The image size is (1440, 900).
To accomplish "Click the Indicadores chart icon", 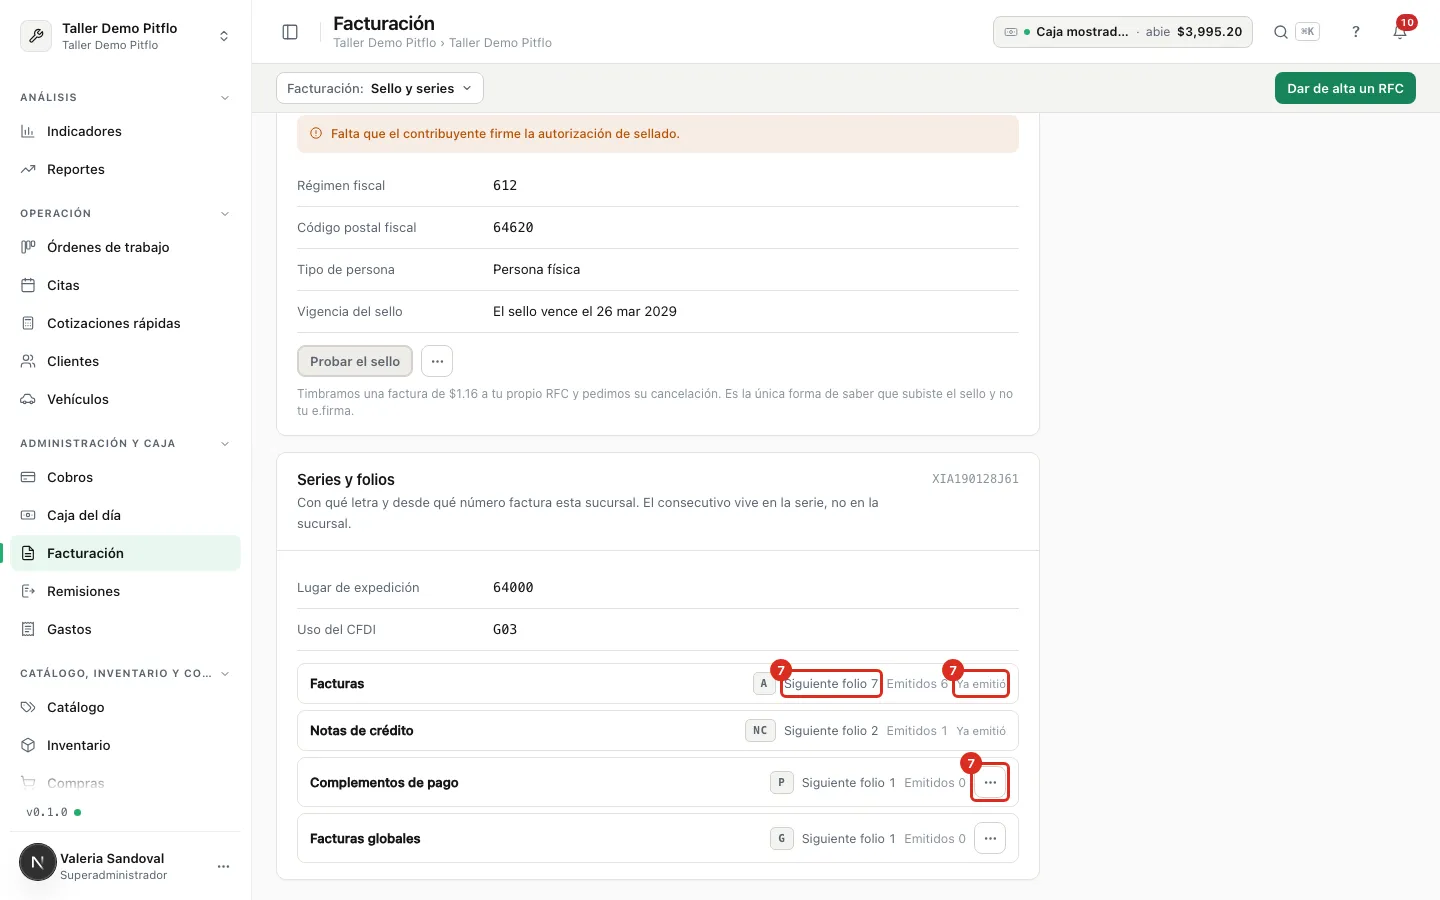I will 28,131.
